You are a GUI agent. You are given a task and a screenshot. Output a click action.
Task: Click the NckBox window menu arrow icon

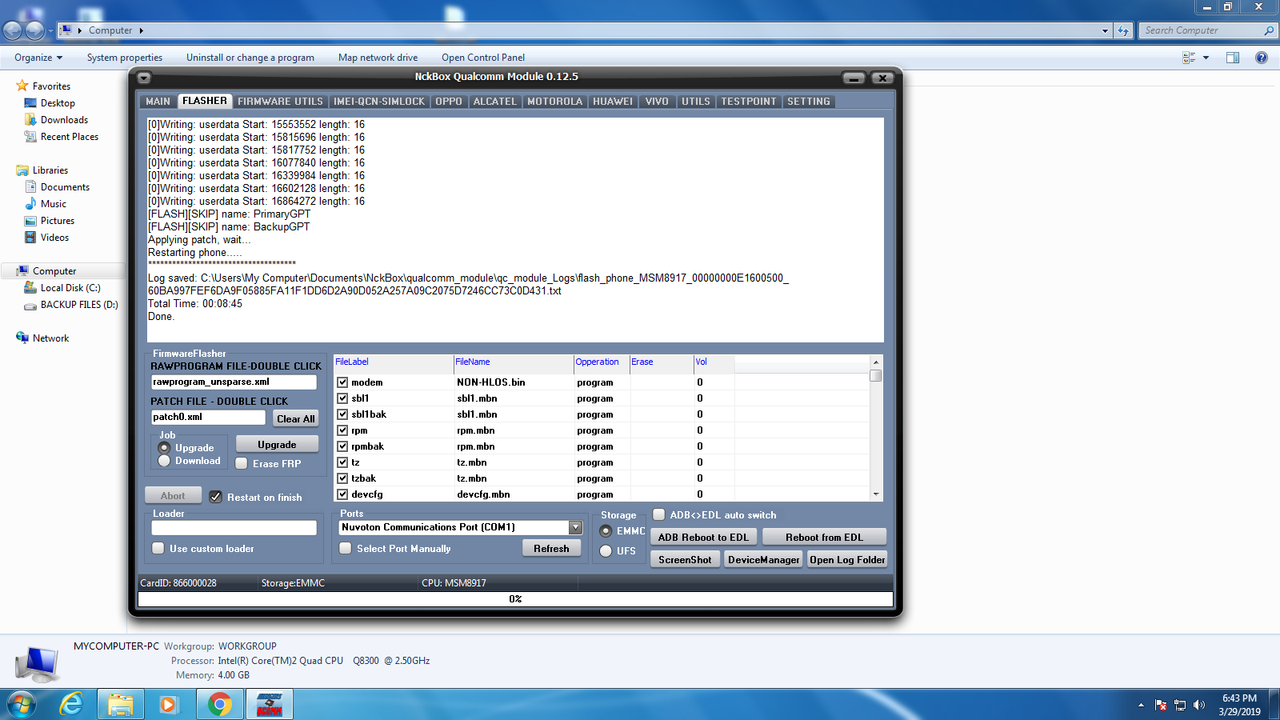[x=144, y=77]
